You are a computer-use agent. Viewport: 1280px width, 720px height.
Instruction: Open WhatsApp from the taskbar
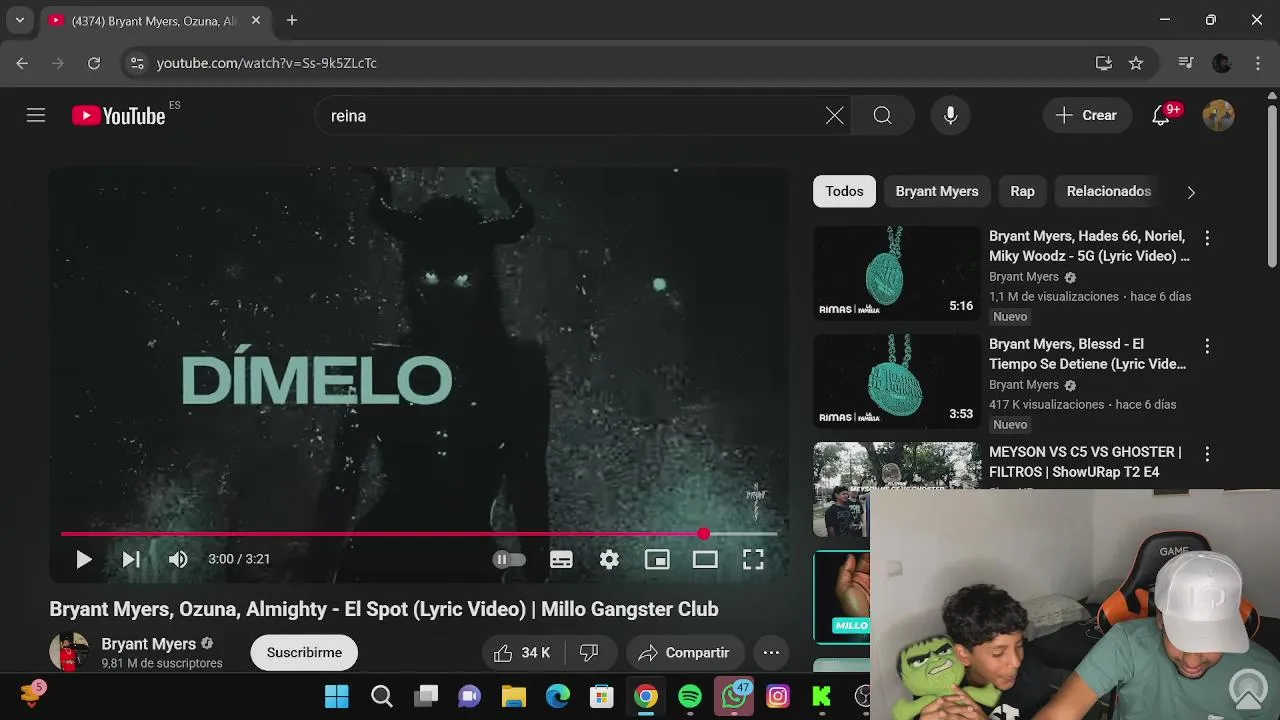734,696
